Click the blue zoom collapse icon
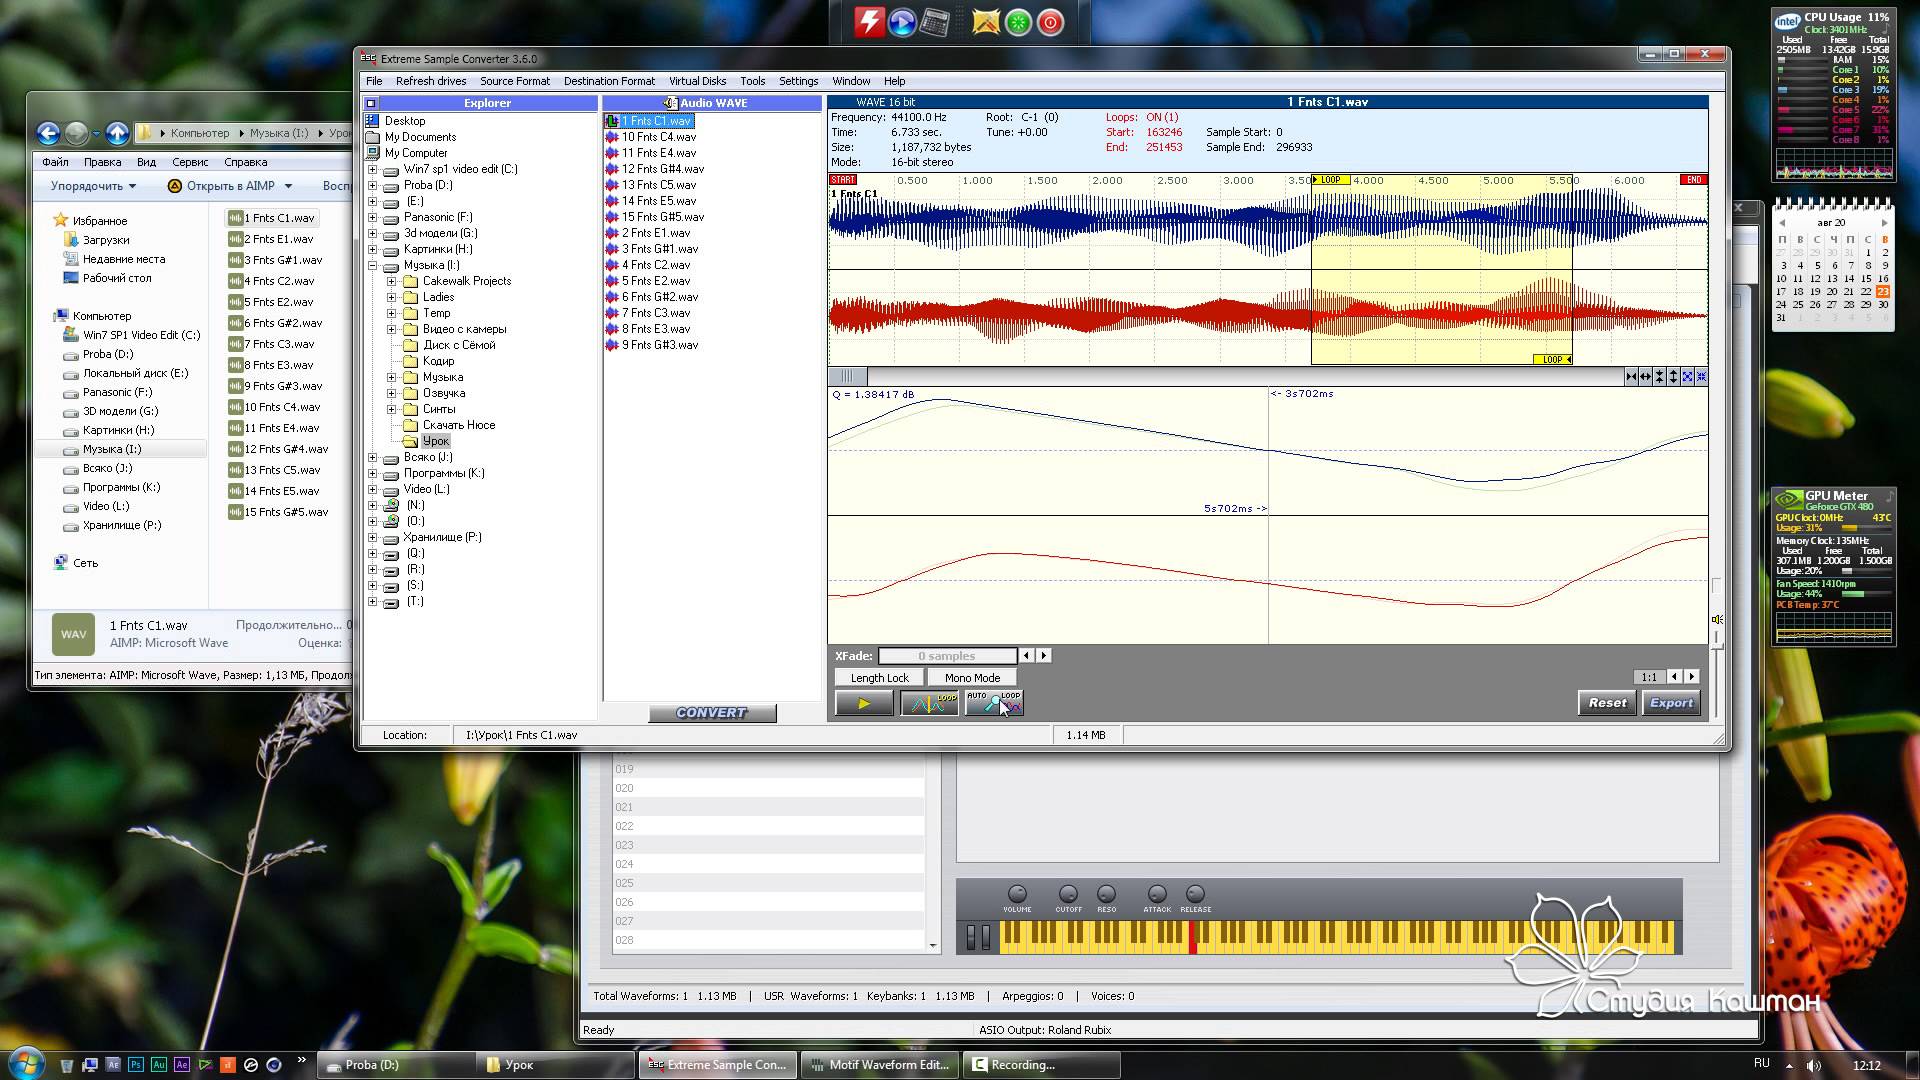This screenshot has height=1080, width=1920. pos(1701,377)
